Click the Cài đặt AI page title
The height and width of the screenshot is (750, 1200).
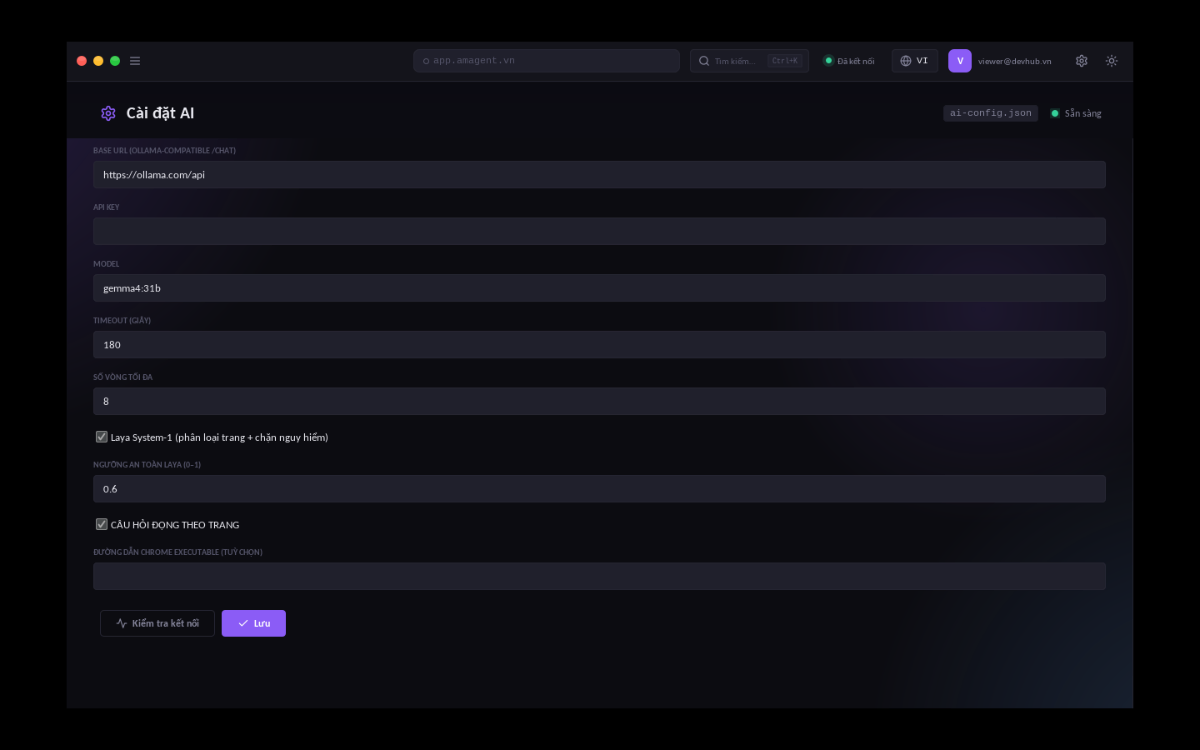click(x=160, y=113)
